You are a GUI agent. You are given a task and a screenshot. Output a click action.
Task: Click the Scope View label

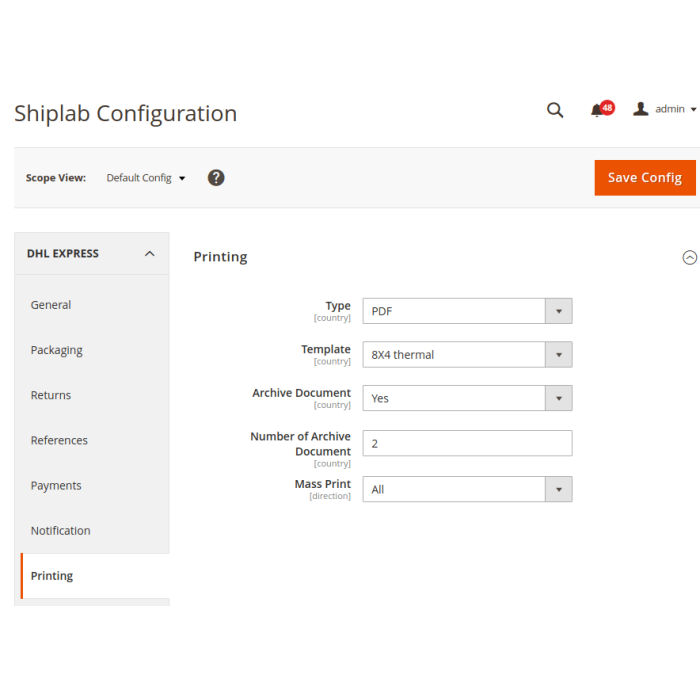point(56,178)
